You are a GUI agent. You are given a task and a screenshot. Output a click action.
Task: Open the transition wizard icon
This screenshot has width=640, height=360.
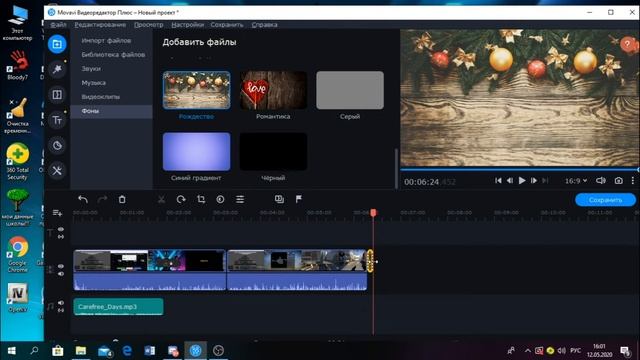(x=279, y=199)
